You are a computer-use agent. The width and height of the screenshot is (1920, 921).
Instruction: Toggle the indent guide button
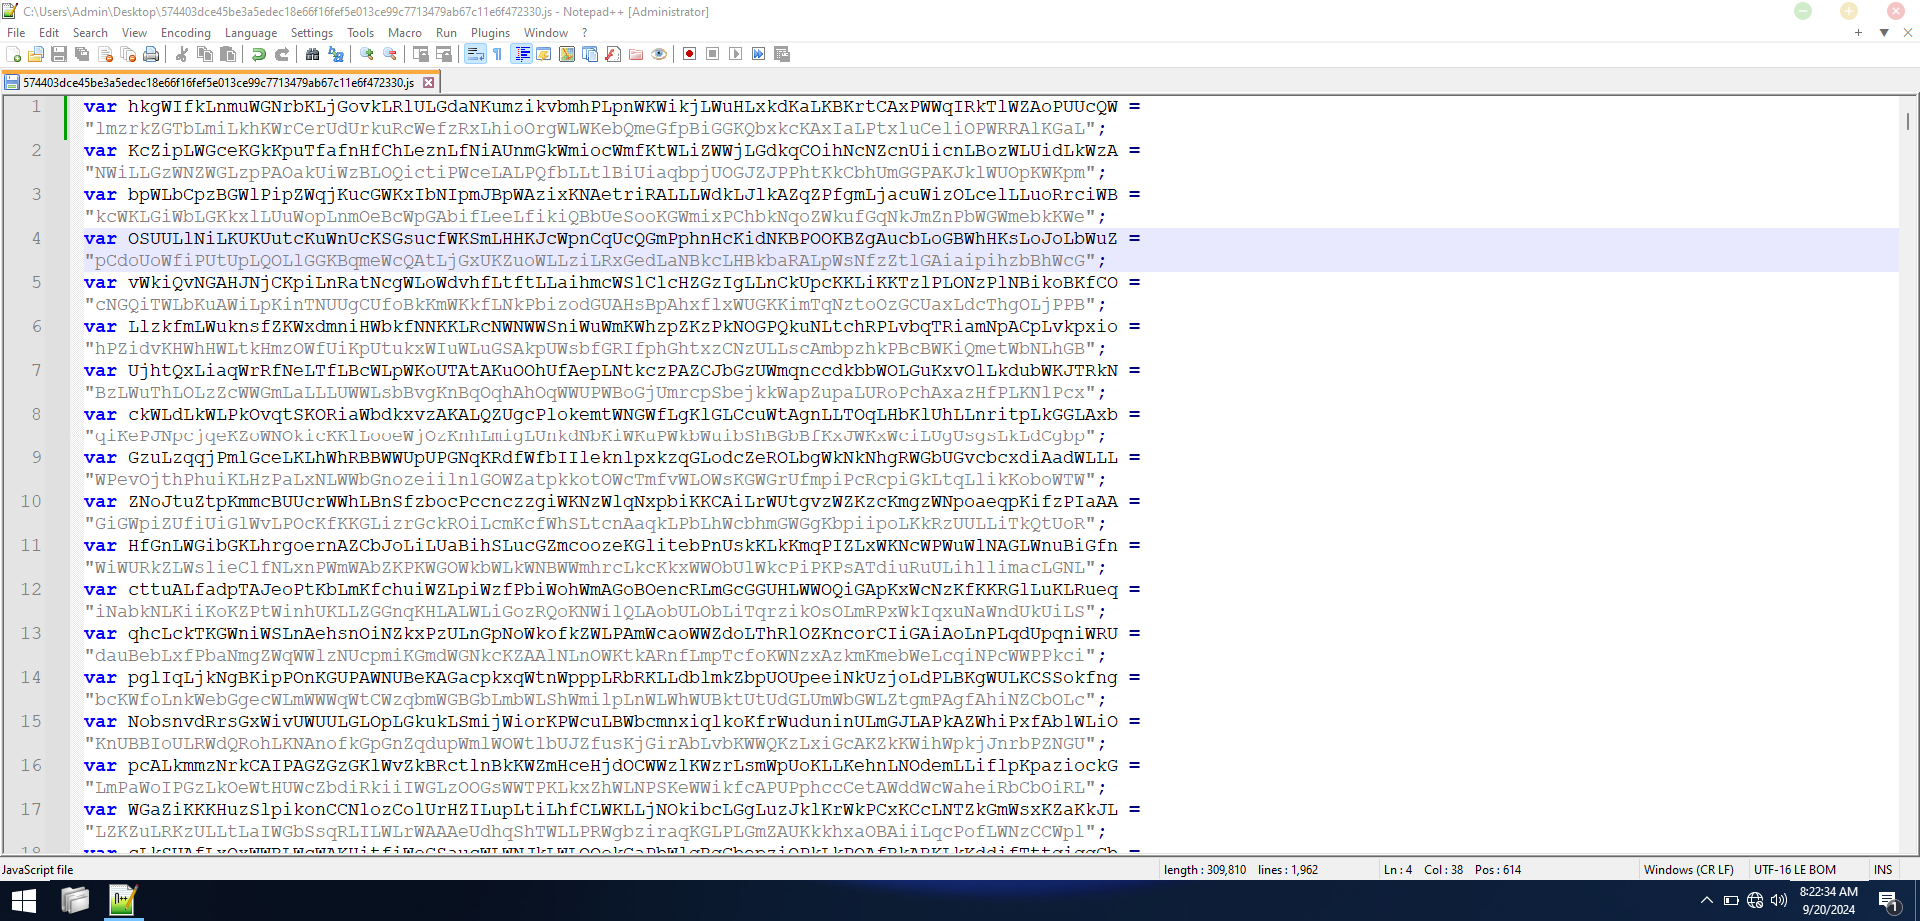[x=521, y=54]
